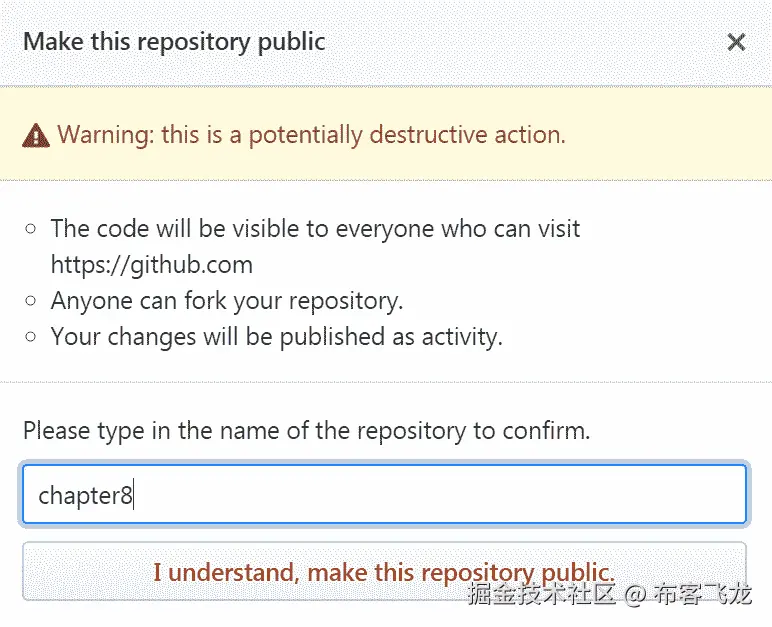Click the 布客飞龙 watermark name

[702, 595]
